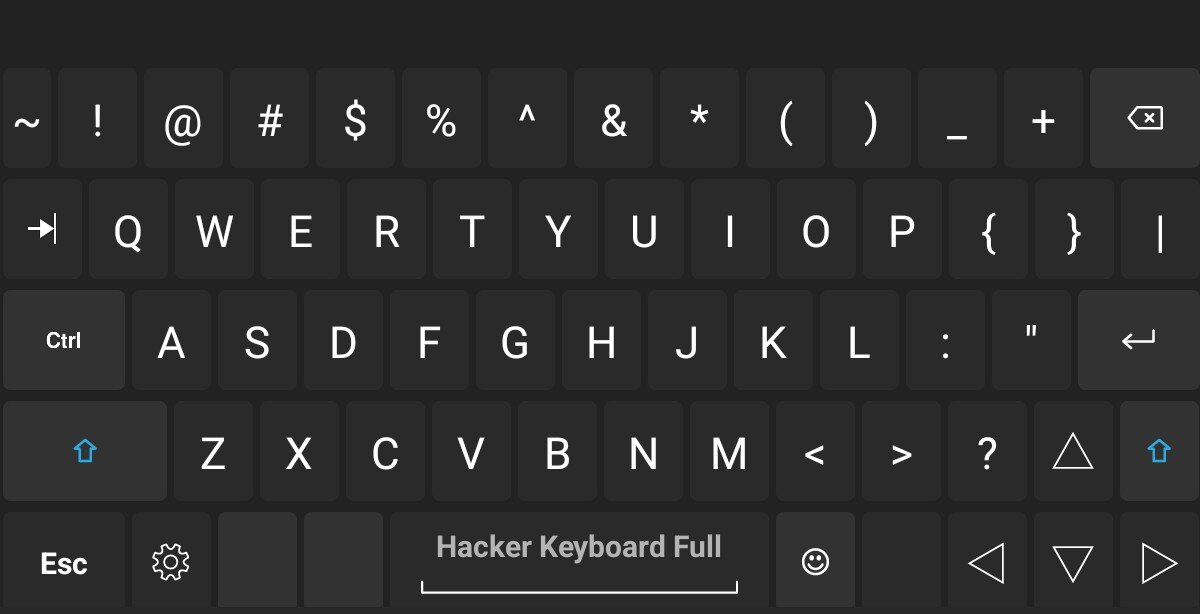Tap the Hacker Keyboard Full spacebar
This screenshot has height=614, width=1200.
pos(579,560)
